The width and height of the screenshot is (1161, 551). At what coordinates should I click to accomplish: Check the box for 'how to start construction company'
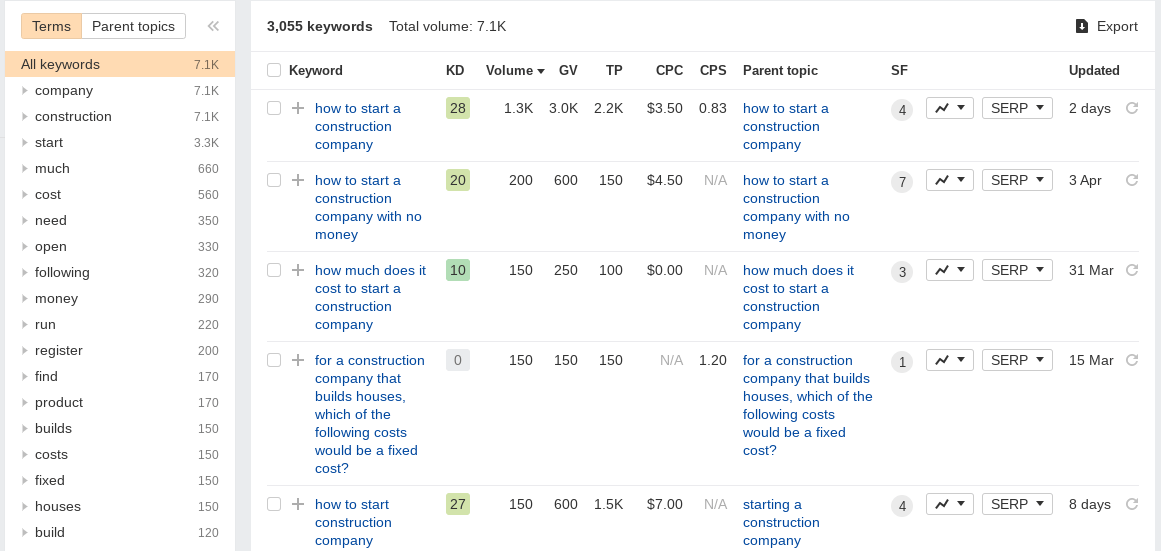(x=274, y=504)
